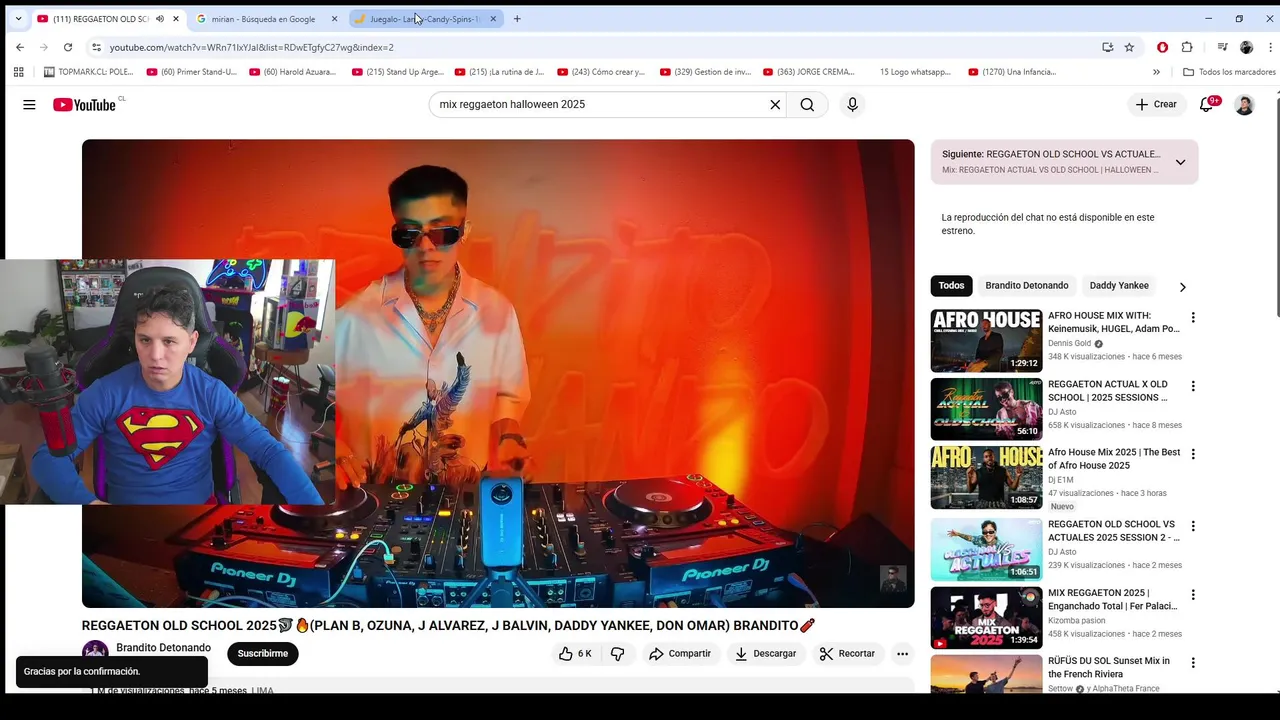Image resolution: width=1280 pixels, height=720 pixels.
Task: Open options for MIX REGGAETON 2025 video
Action: pos(1192,595)
